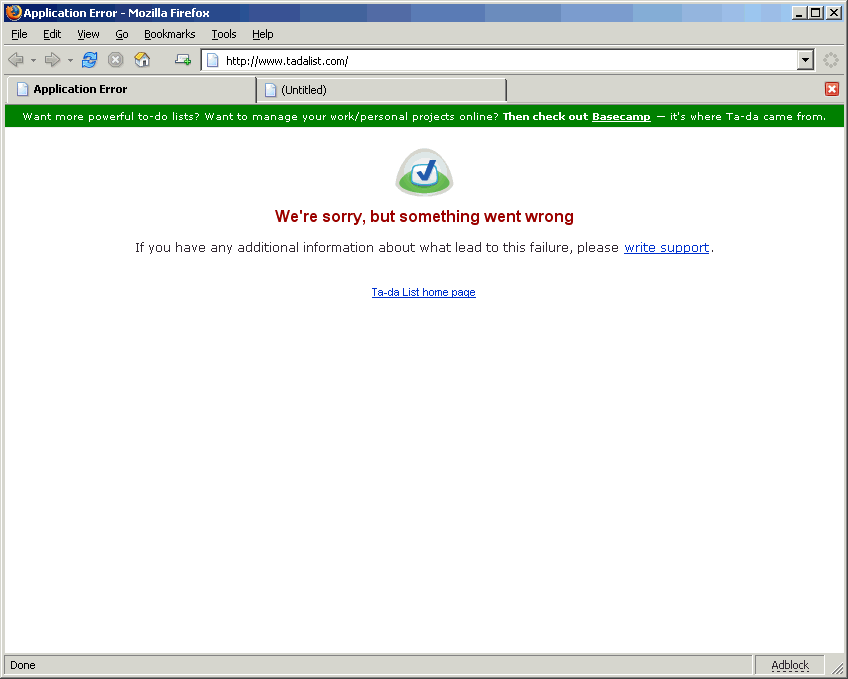Screen dimensions: 848x679
Task: Close the Firefox window
Action: coord(833,13)
